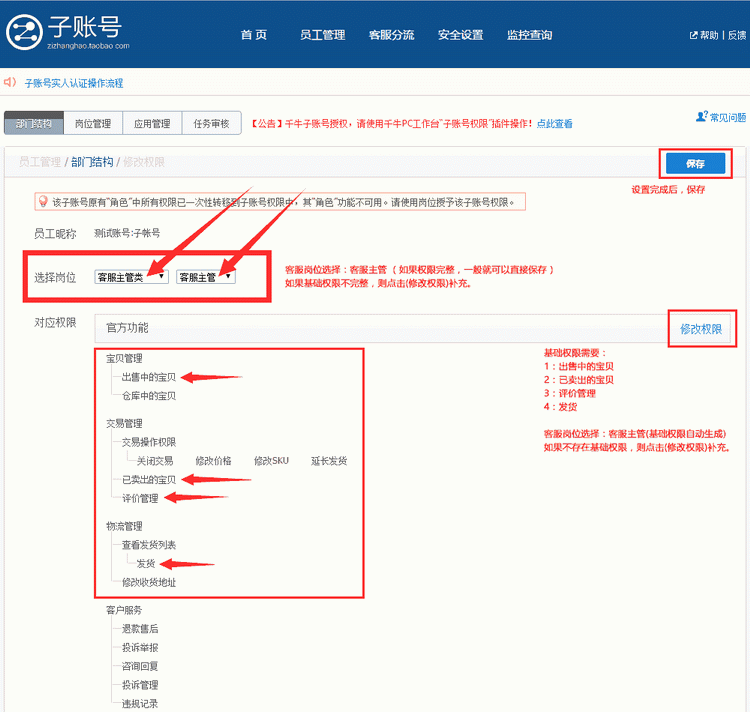
Task: Click the blue 保存 button
Action: click(x=695, y=164)
